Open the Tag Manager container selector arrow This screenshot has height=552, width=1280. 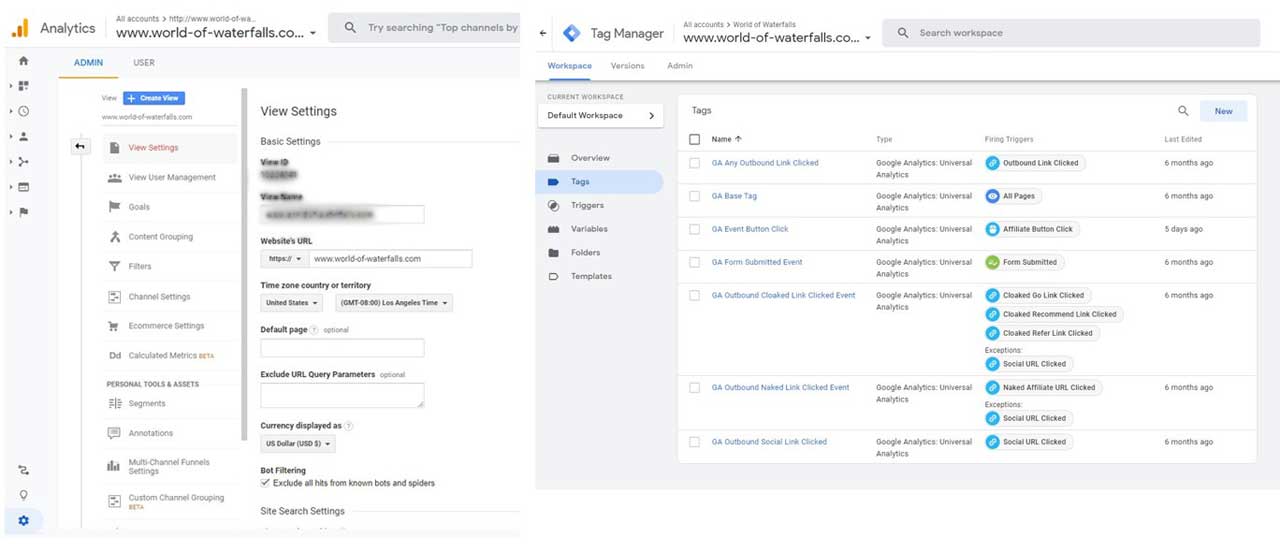[868, 38]
